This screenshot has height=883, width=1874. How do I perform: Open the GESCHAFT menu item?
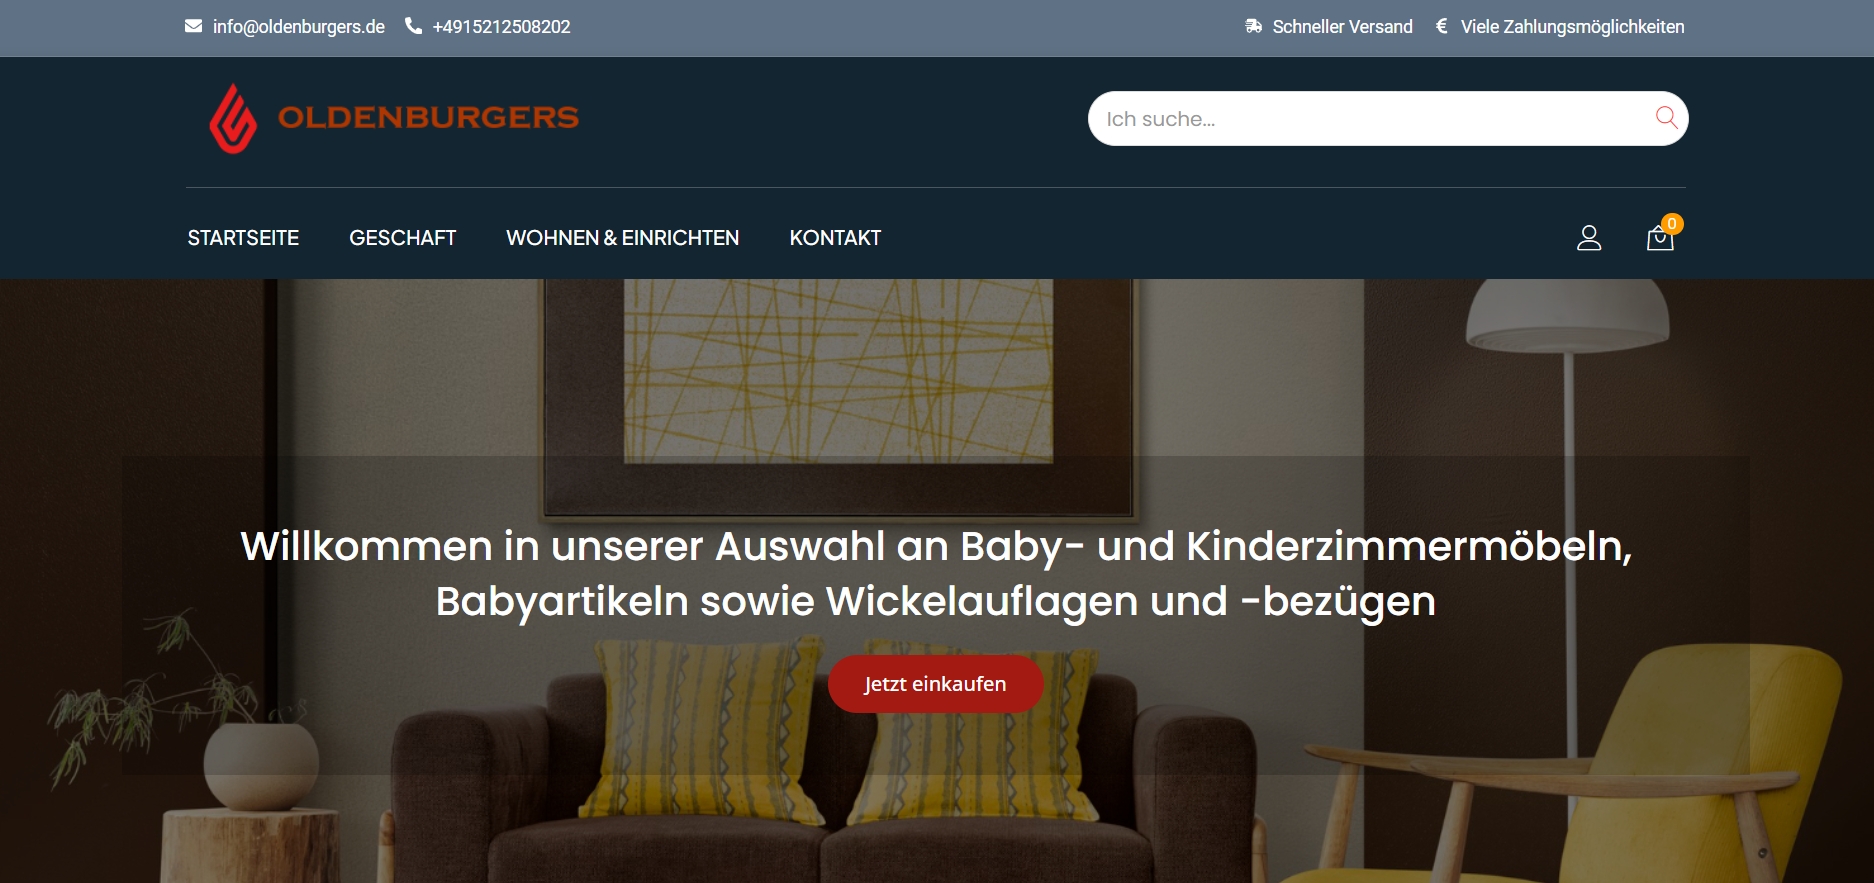(x=403, y=238)
